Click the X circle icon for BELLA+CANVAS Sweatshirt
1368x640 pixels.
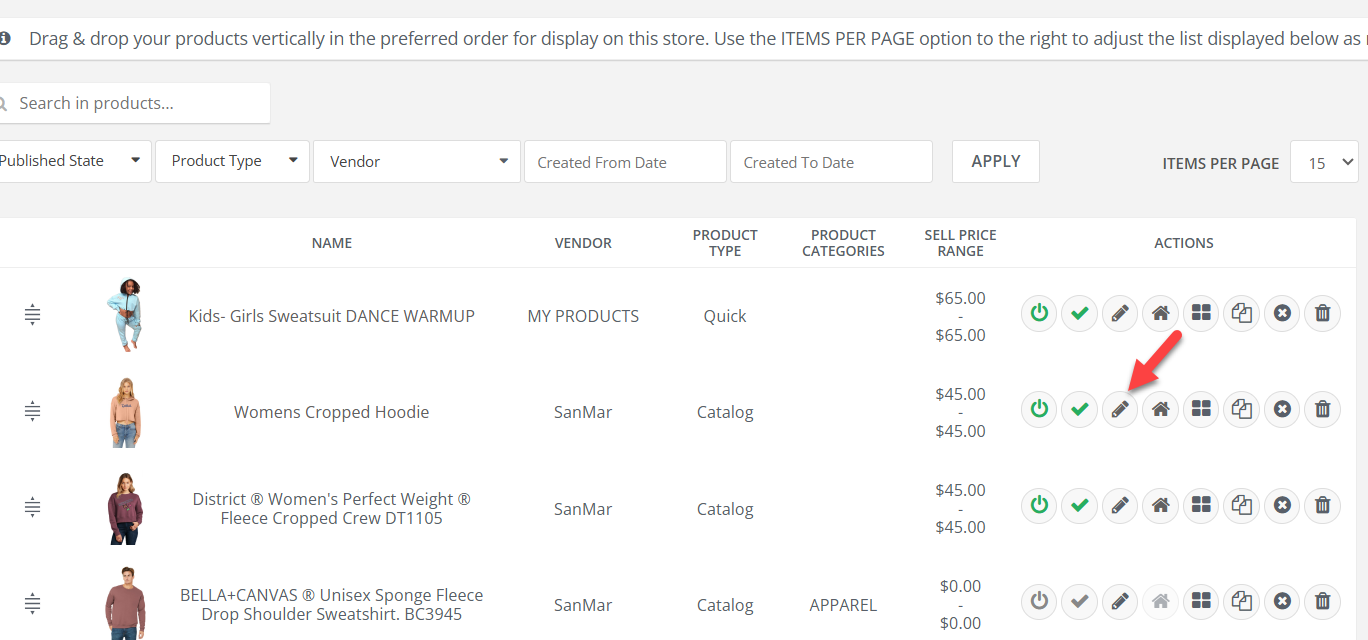[1282, 601]
